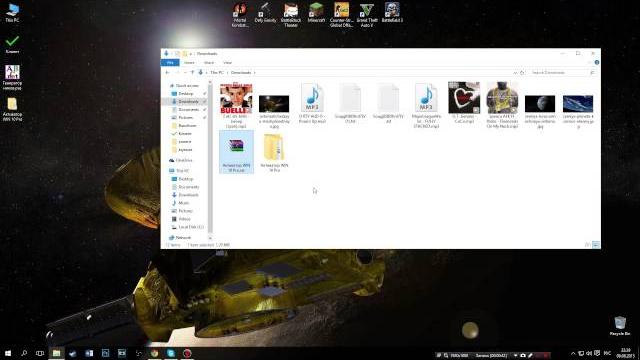The width and height of the screenshot is (640, 360).
Task: Select Desktop under Quick access
Action: tap(186, 94)
